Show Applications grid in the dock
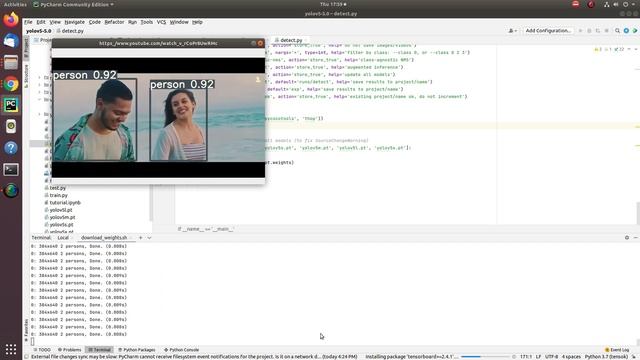The height and width of the screenshot is (360, 640). click(11, 349)
